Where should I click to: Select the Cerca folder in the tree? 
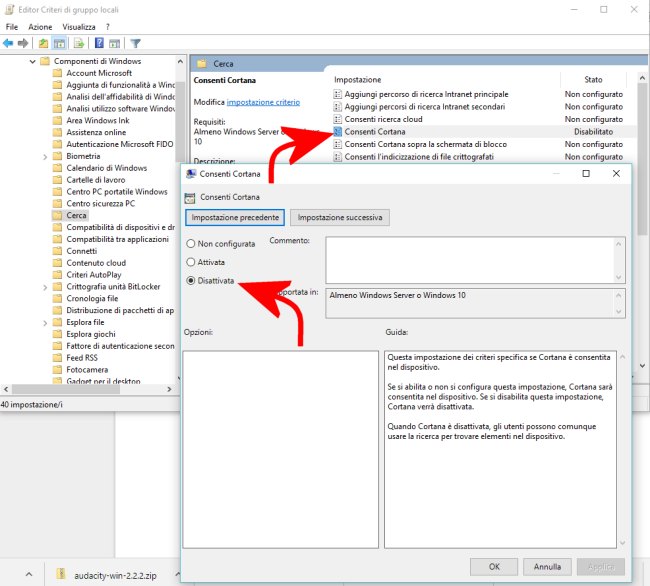[76, 215]
